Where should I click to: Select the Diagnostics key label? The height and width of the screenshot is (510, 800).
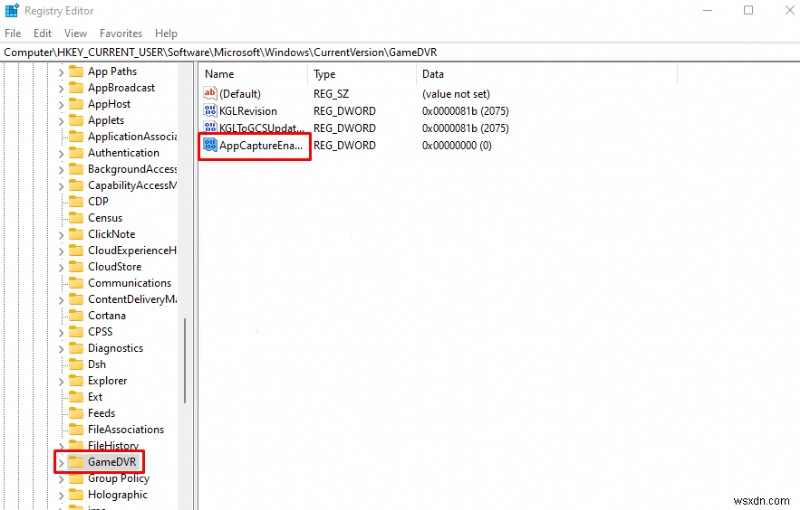tap(115, 348)
